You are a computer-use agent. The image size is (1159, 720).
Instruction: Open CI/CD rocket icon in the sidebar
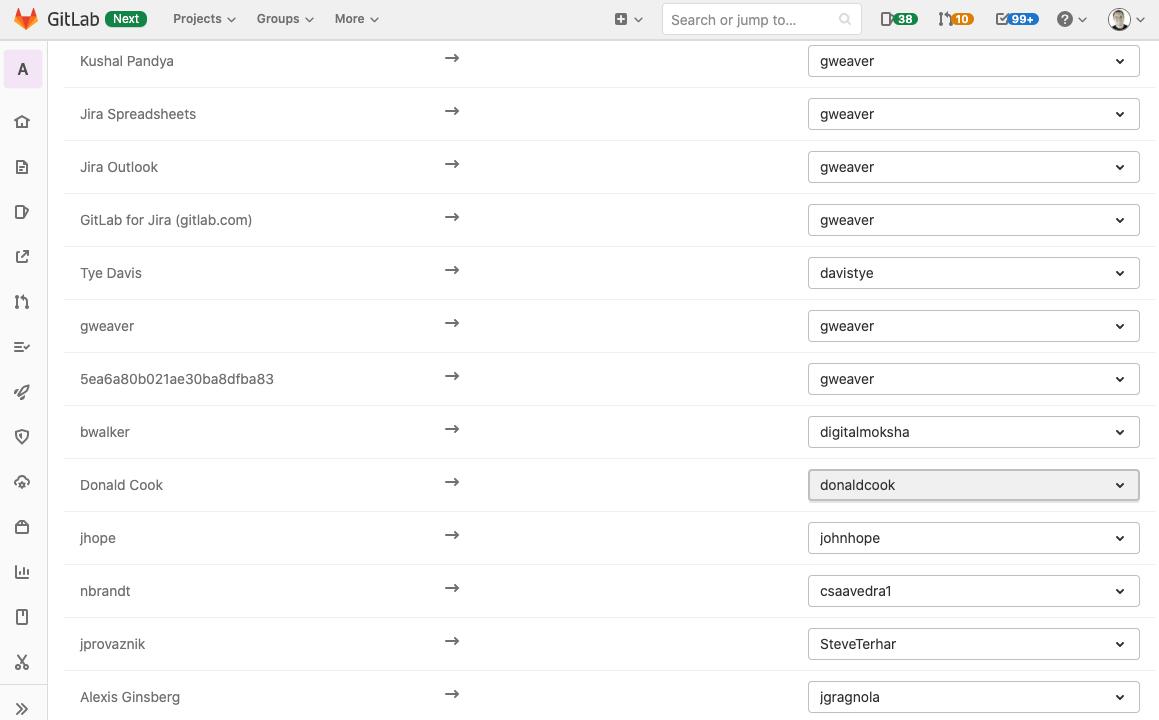[22, 392]
